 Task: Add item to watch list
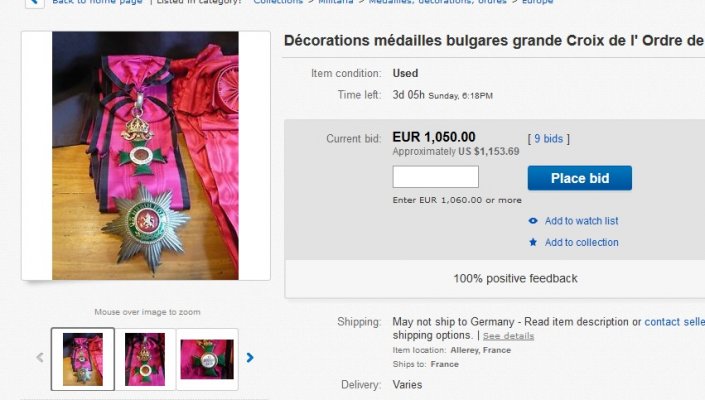[581, 221]
